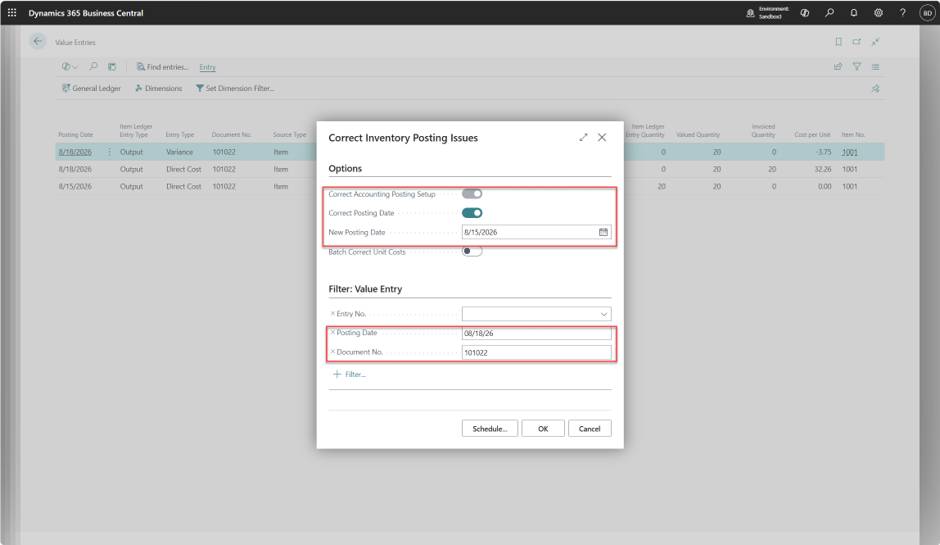Add another filter with + Filter link
The width and height of the screenshot is (940, 545).
[349, 374]
